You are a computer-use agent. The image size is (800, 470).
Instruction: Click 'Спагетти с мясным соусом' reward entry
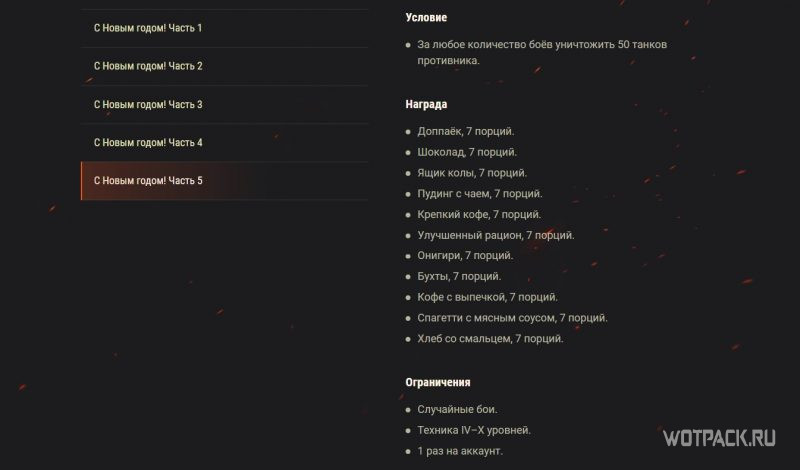512,318
